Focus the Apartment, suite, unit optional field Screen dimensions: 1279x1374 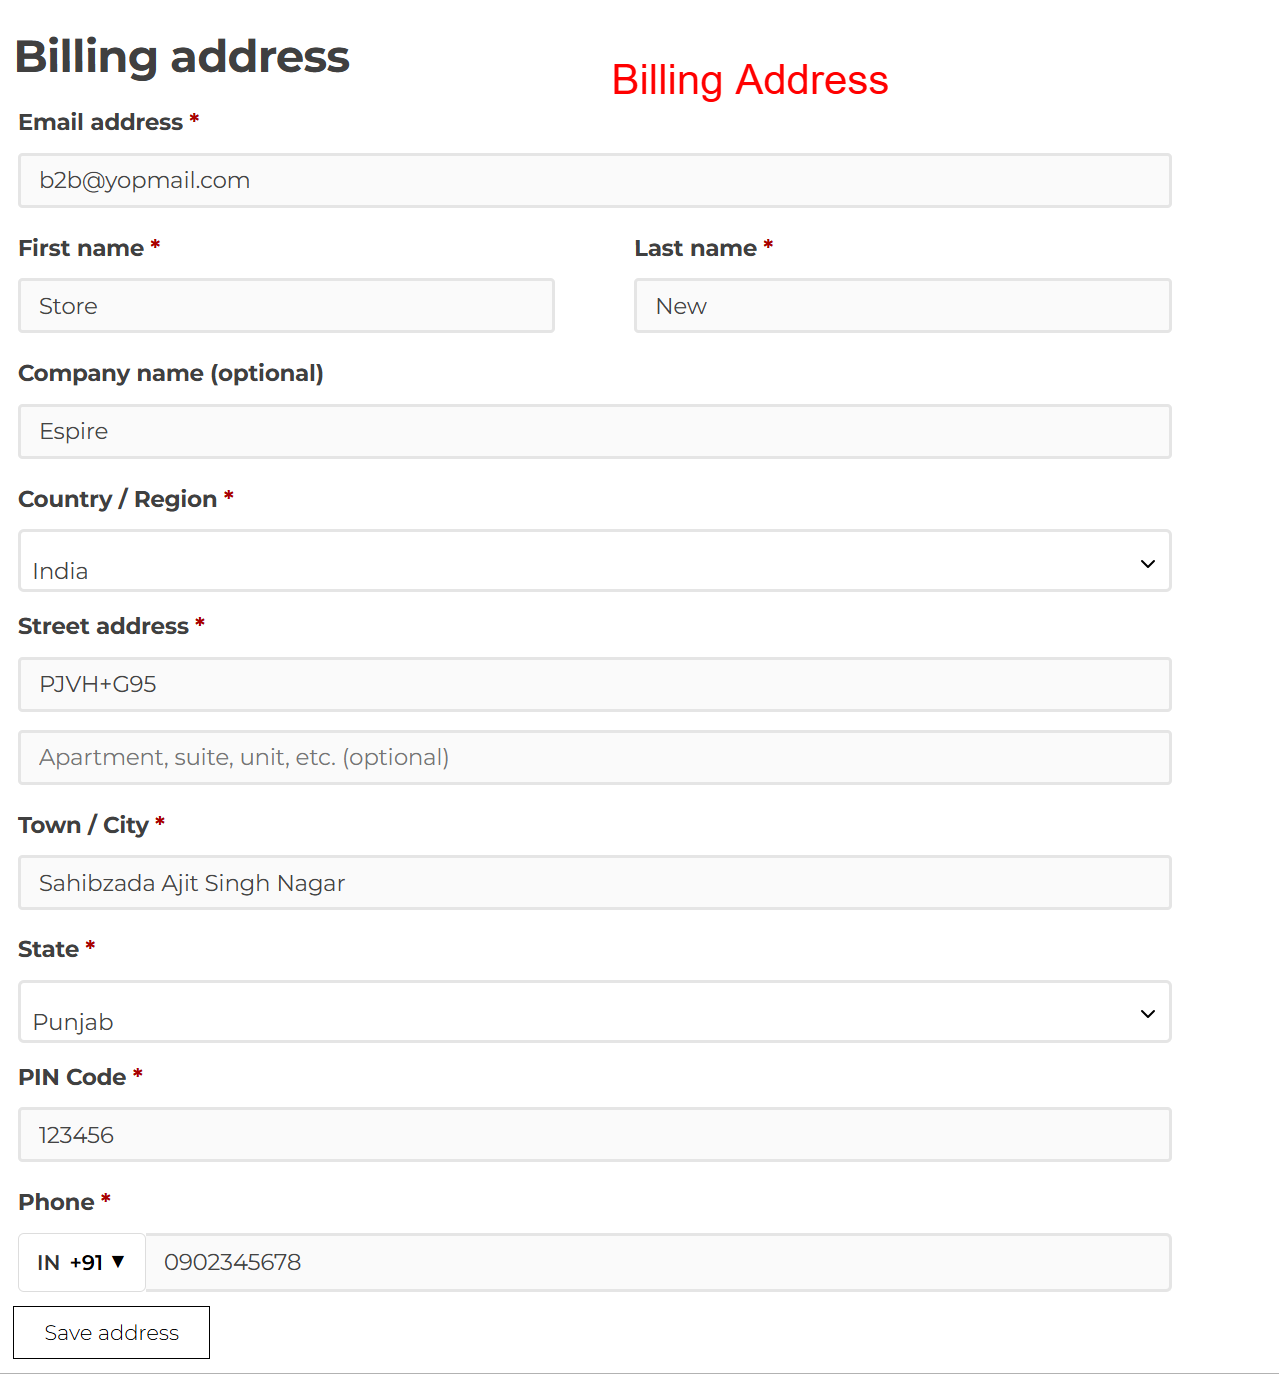tap(595, 757)
